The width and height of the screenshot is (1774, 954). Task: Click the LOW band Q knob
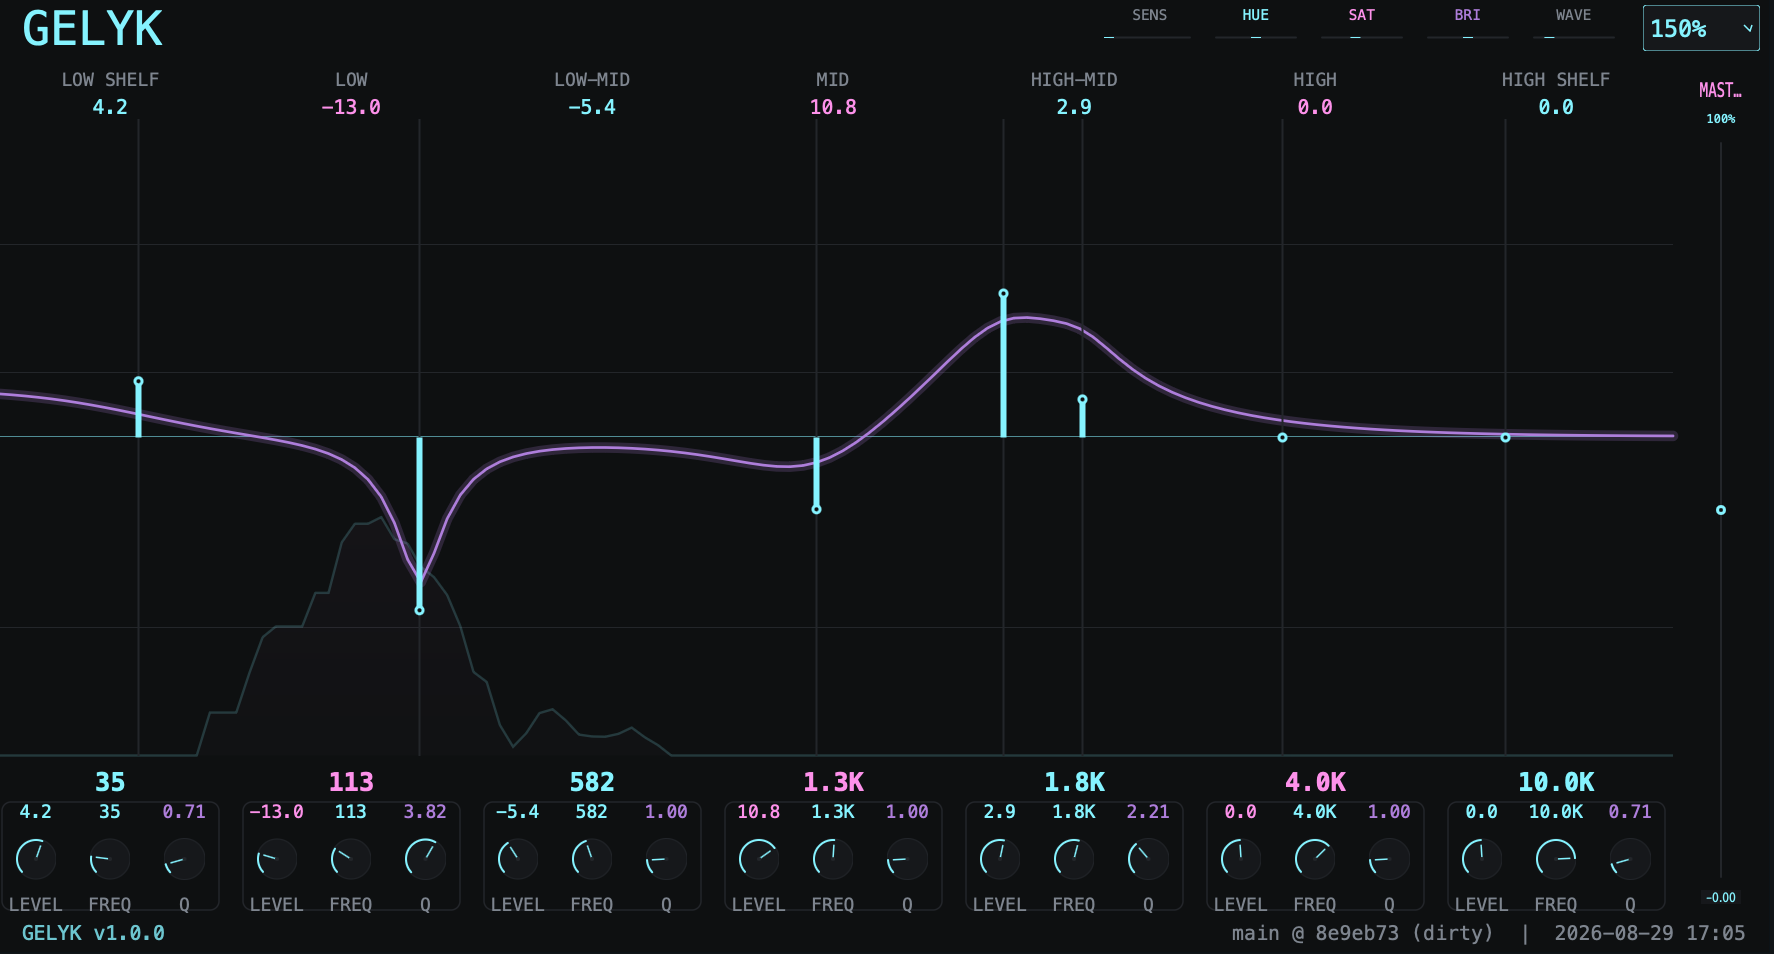point(425,859)
